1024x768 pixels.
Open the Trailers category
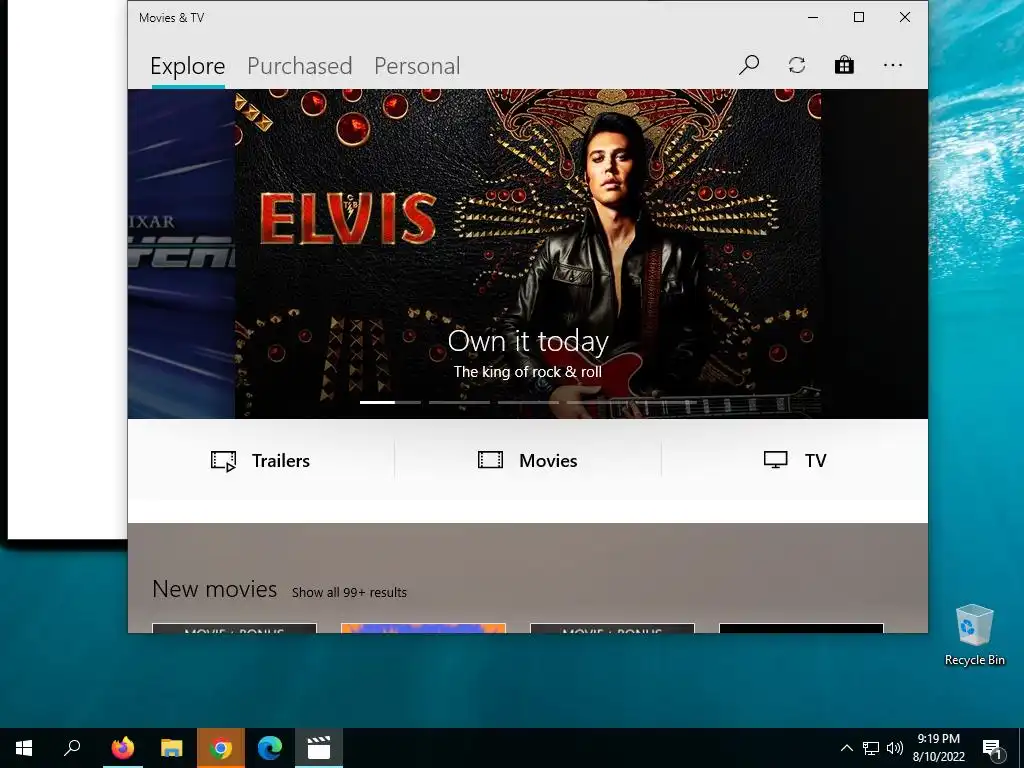click(261, 460)
